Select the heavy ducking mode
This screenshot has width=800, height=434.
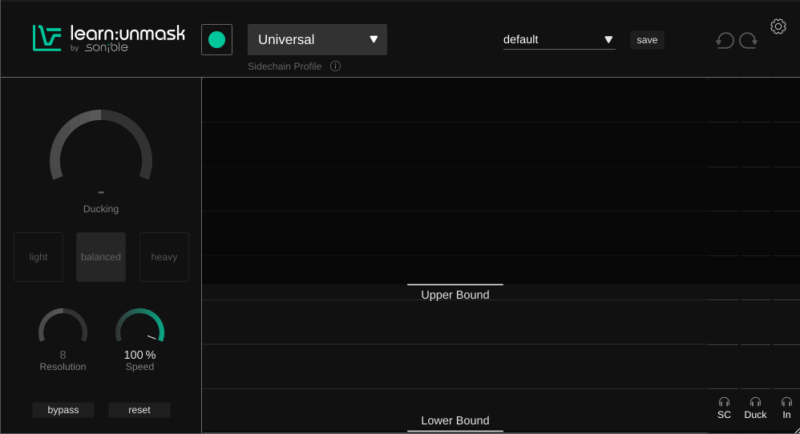click(164, 257)
